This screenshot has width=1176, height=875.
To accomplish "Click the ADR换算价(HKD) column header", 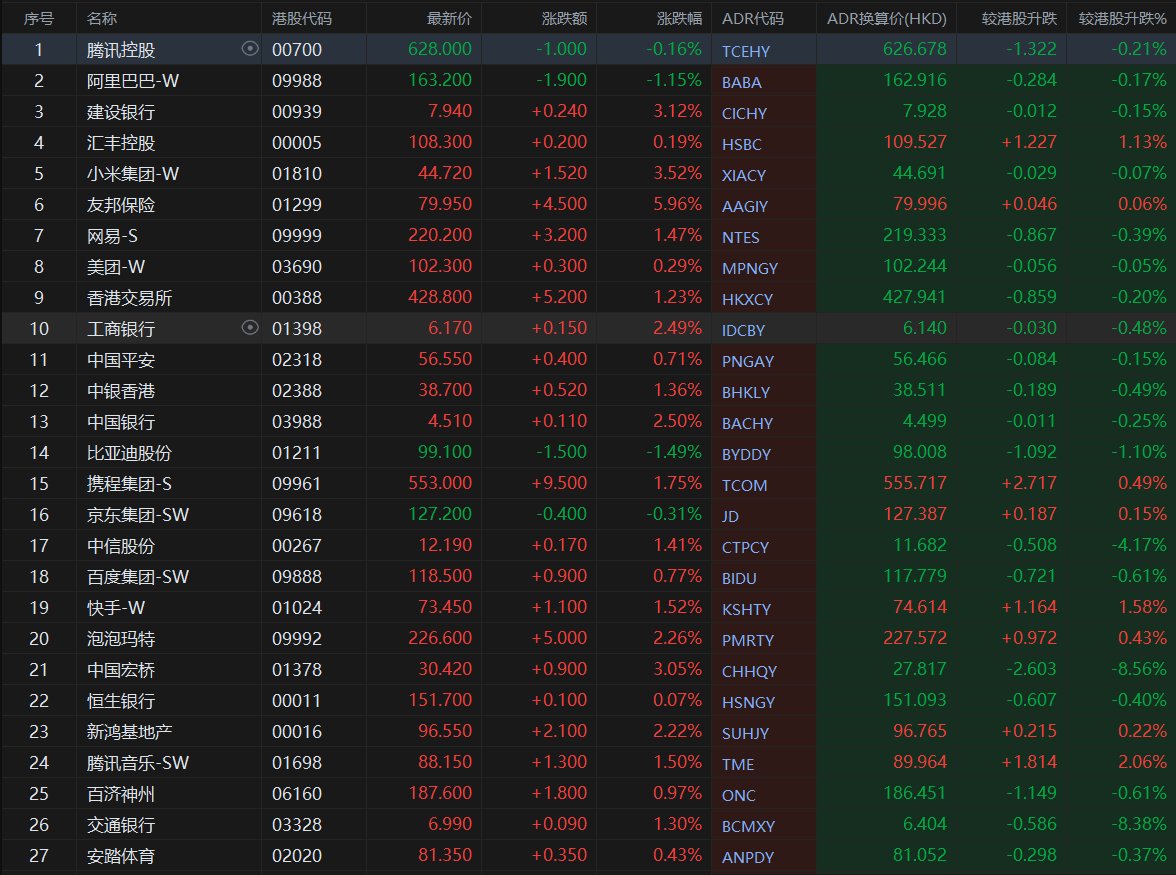I will (x=886, y=19).
